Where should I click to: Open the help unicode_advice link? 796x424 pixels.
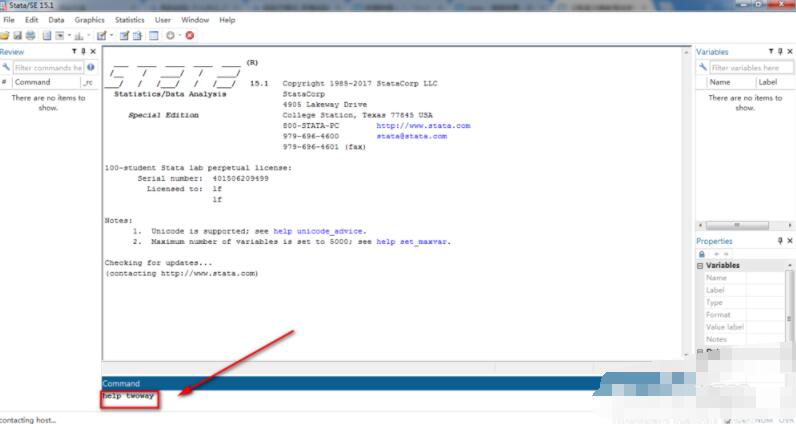pos(320,231)
